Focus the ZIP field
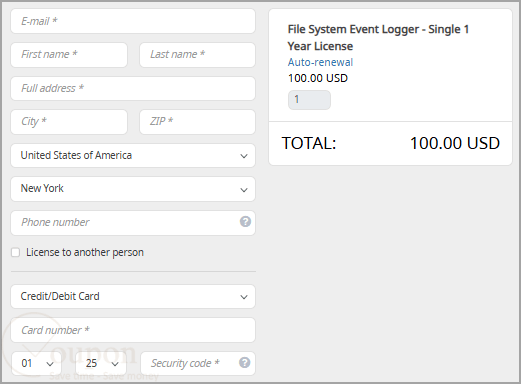 click(x=197, y=122)
